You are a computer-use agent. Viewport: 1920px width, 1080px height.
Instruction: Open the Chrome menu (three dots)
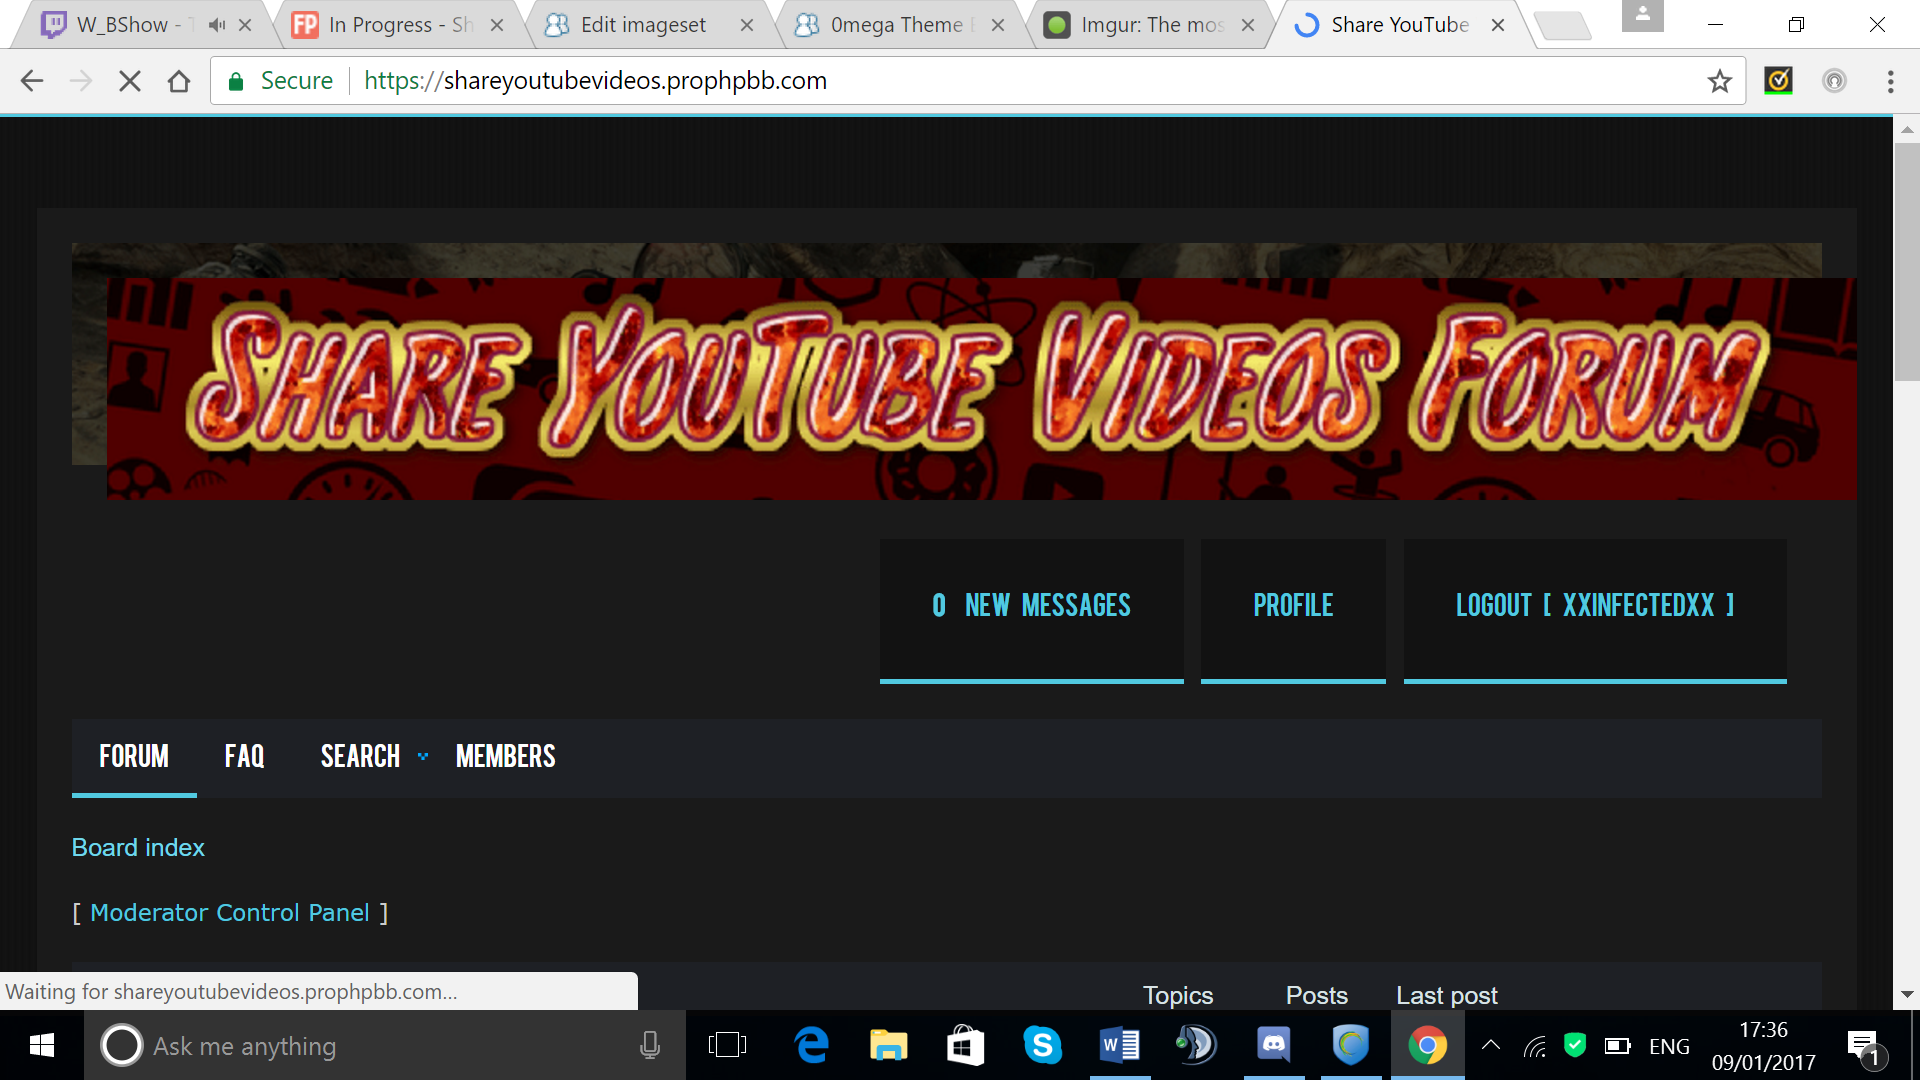point(1890,81)
